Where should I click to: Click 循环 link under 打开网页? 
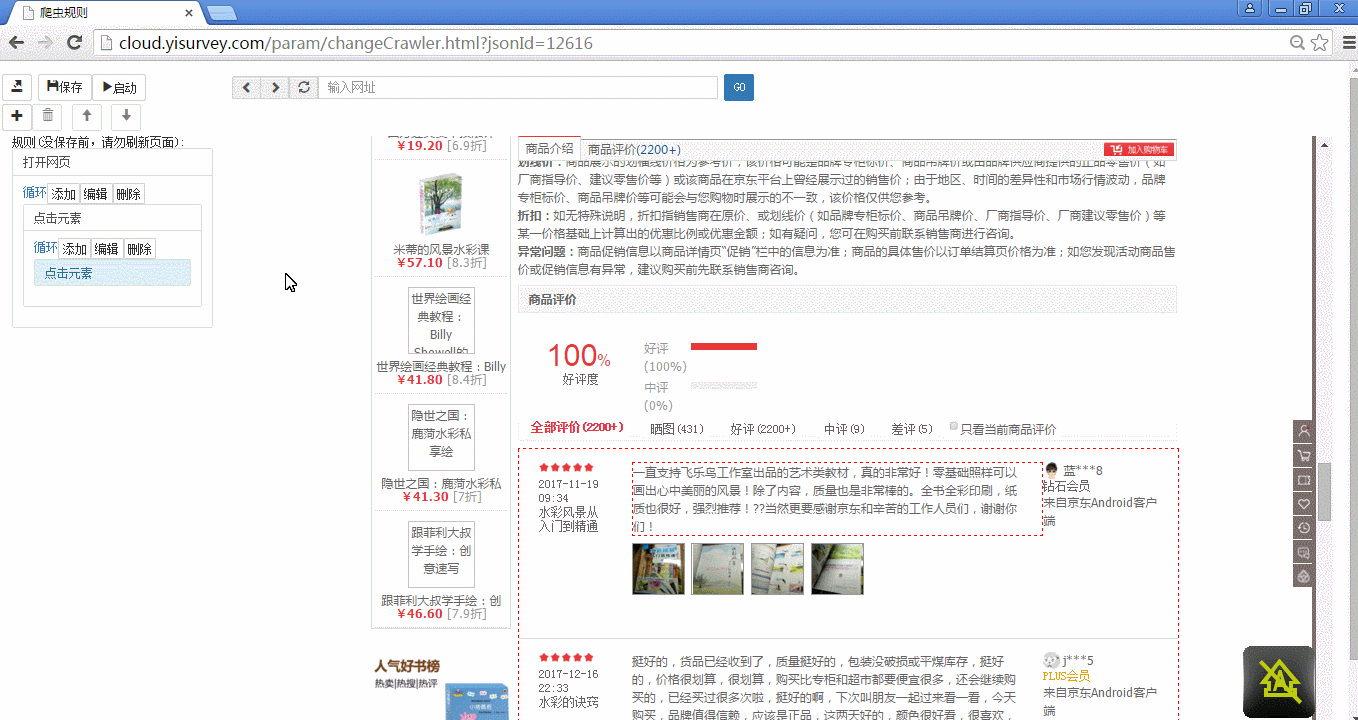pyautogui.click(x=35, y=193)
